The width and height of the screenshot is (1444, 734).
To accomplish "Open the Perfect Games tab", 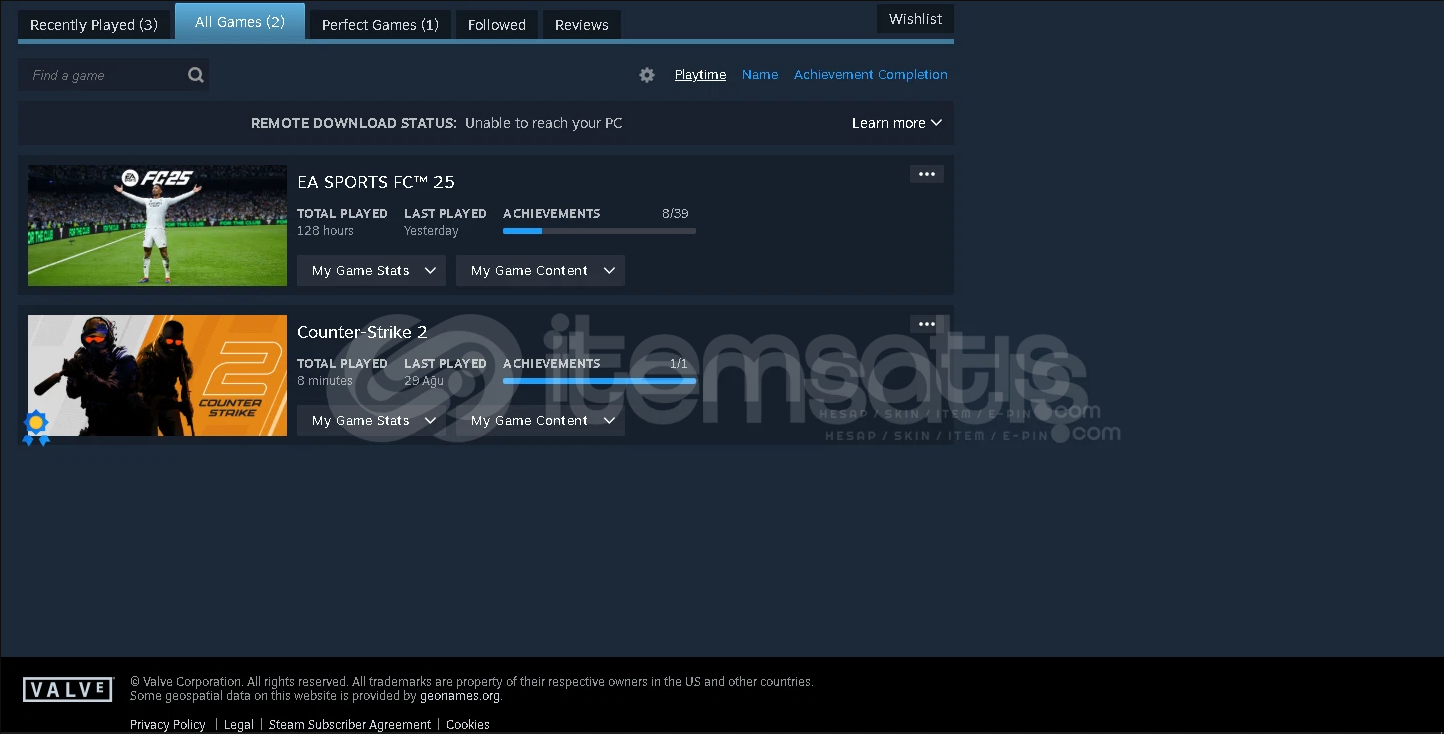I will (x=380, y=25).
